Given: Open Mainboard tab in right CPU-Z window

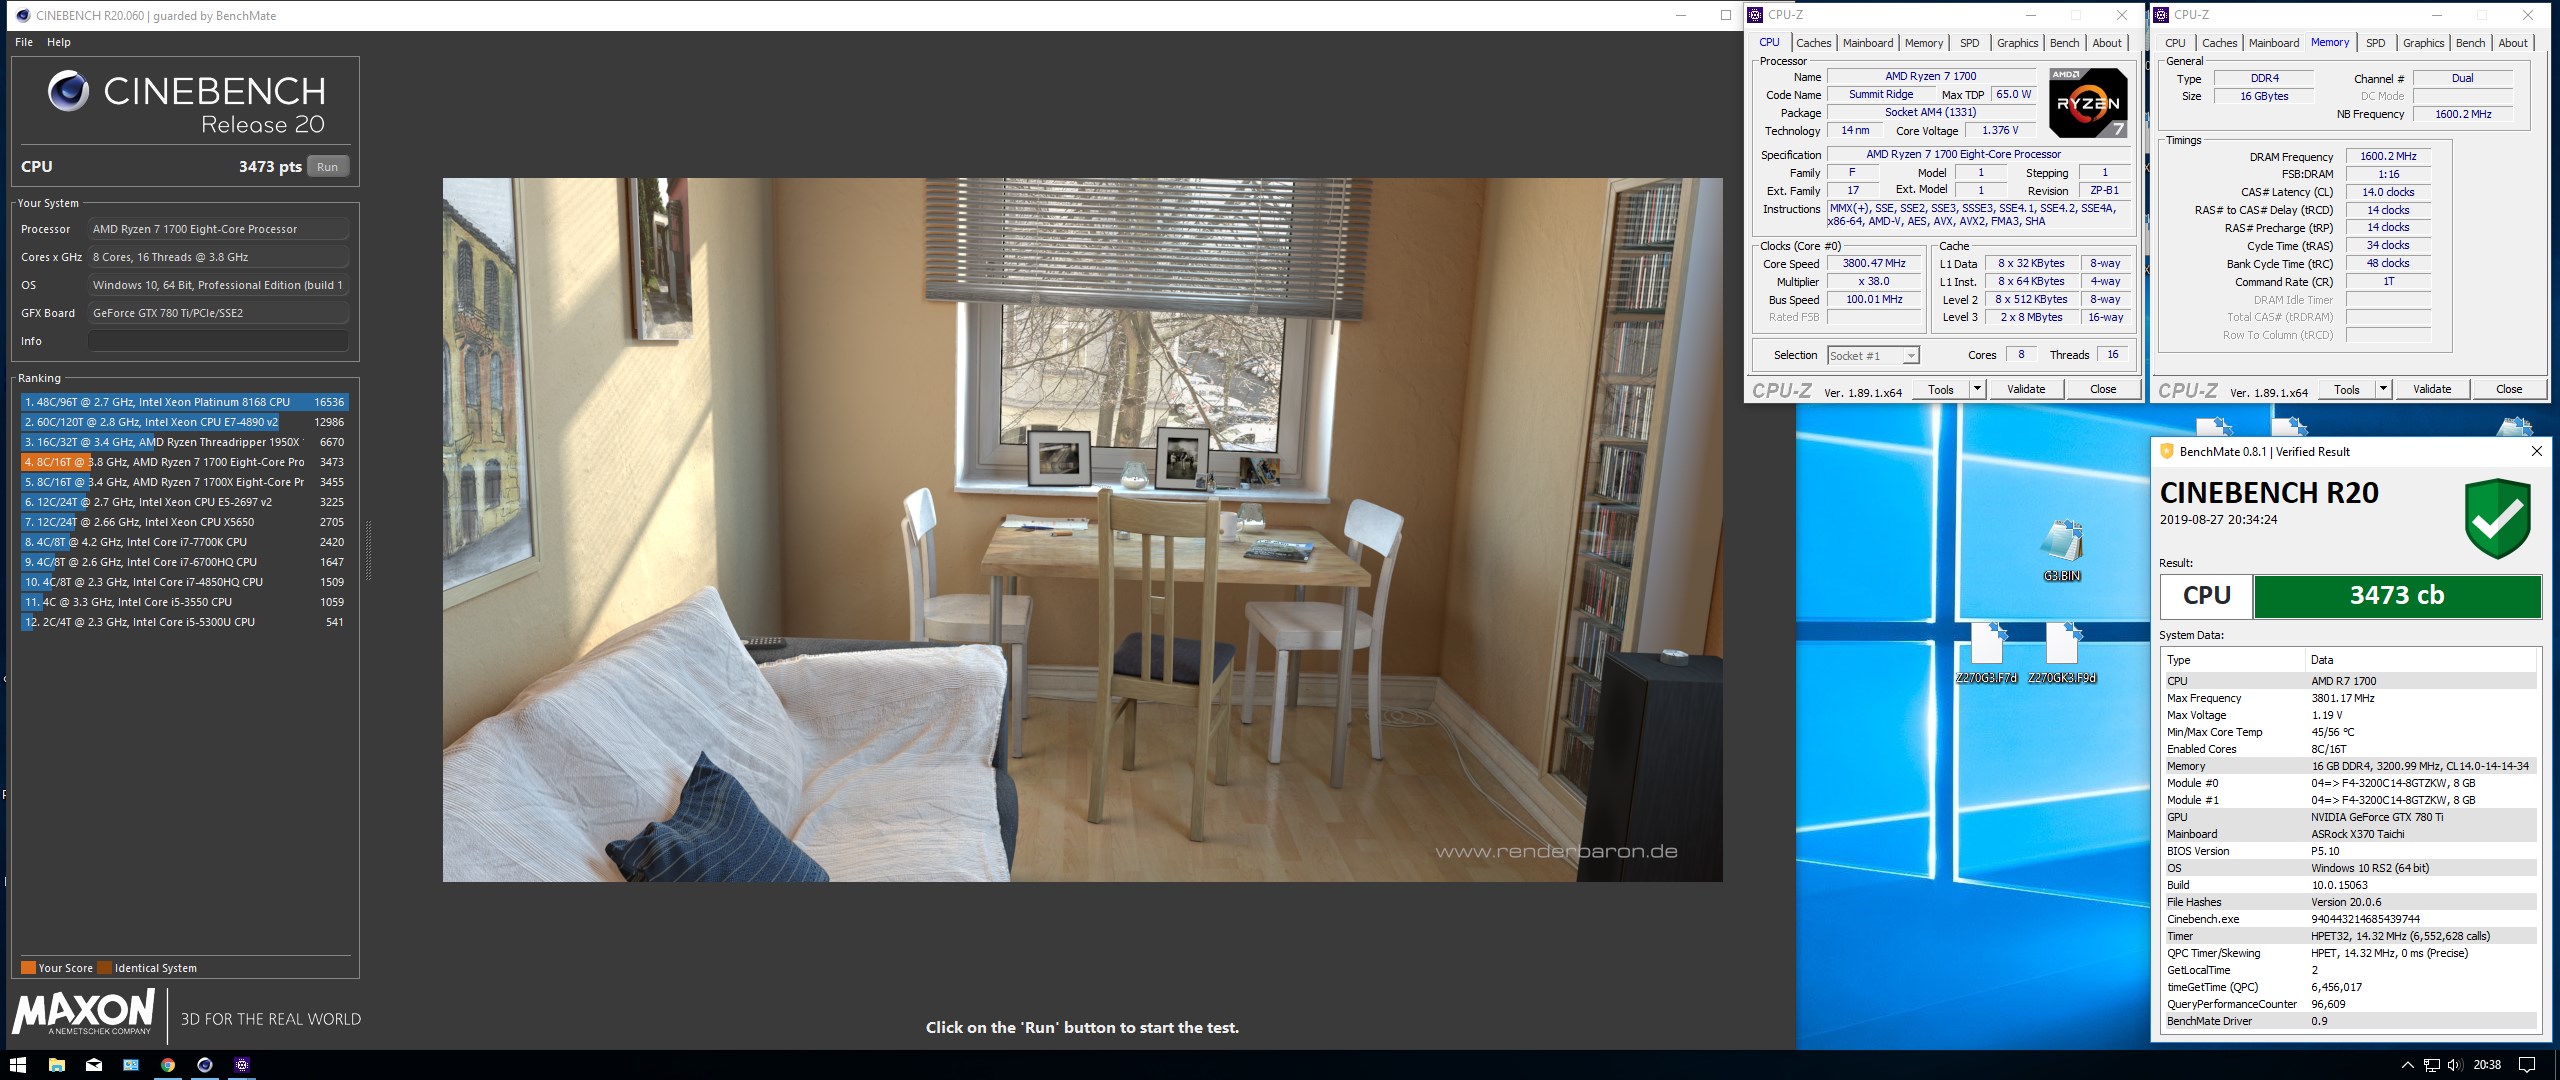Looking at the screenshot, I should 2274,43.
